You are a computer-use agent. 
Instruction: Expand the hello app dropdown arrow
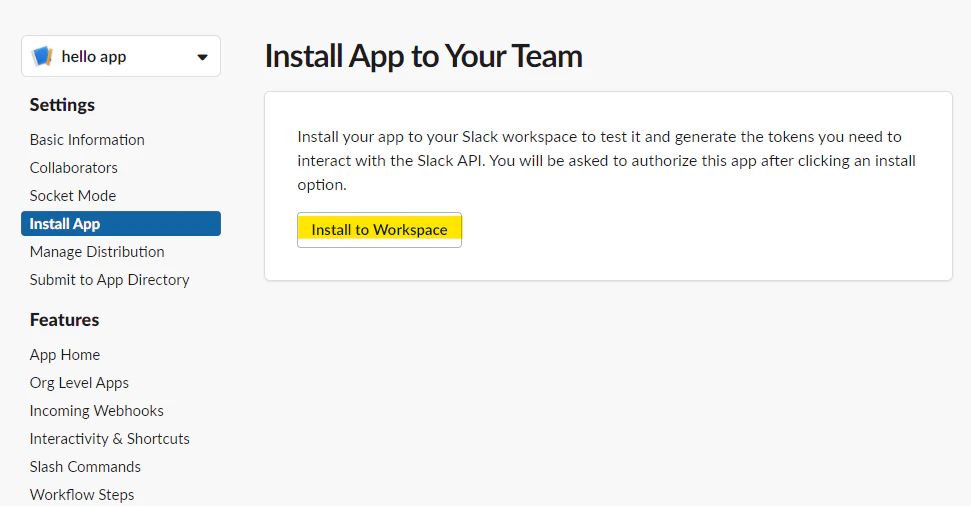tap(202, 57)
